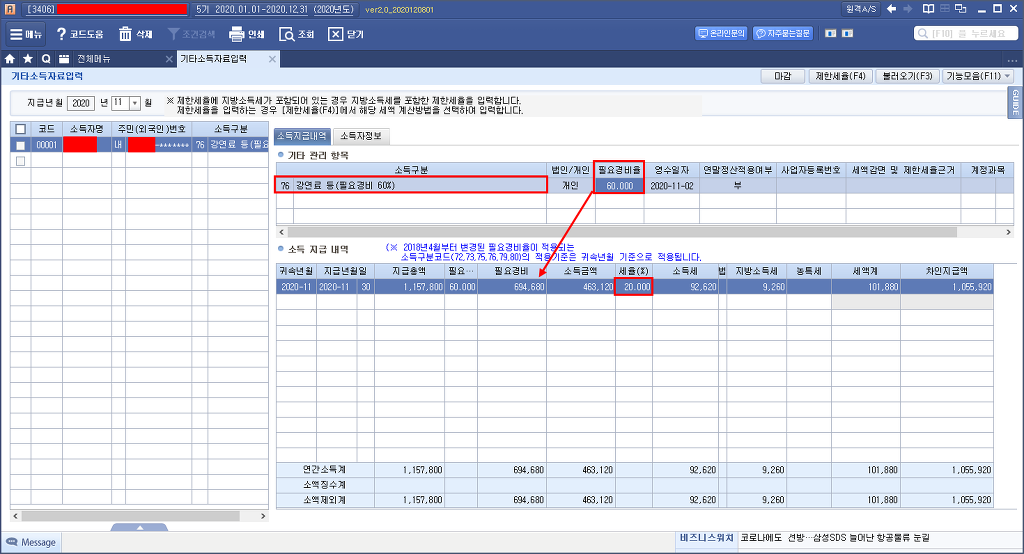Click the home icon in tab bar
This screenshot has width=1024, height=554.
[x=11, y=59]
